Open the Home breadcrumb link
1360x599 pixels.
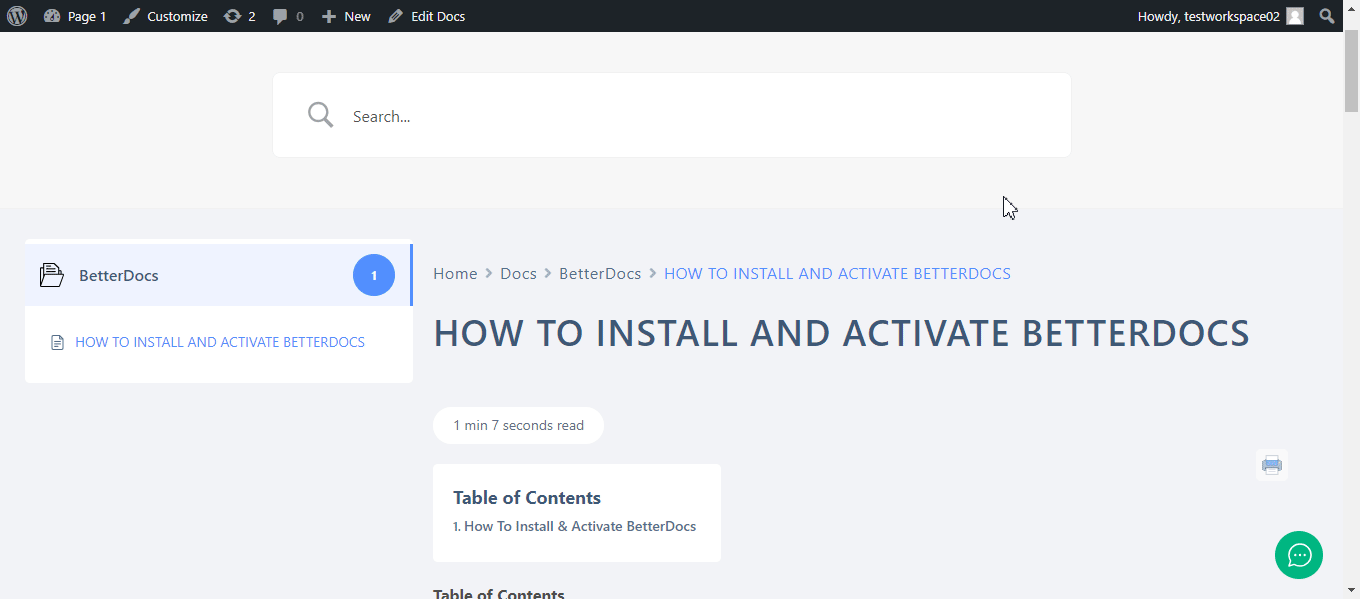(x=455, y=273)
